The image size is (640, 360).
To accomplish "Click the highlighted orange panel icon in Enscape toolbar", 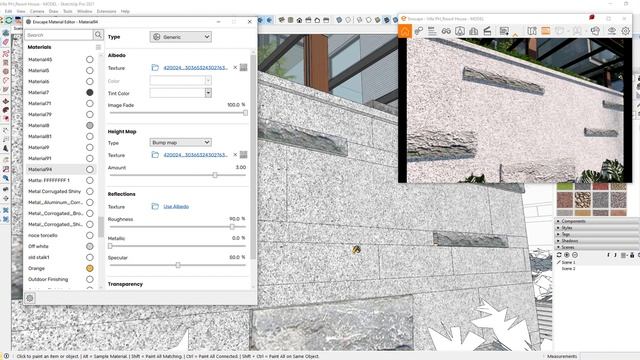I will pos(546,31).
